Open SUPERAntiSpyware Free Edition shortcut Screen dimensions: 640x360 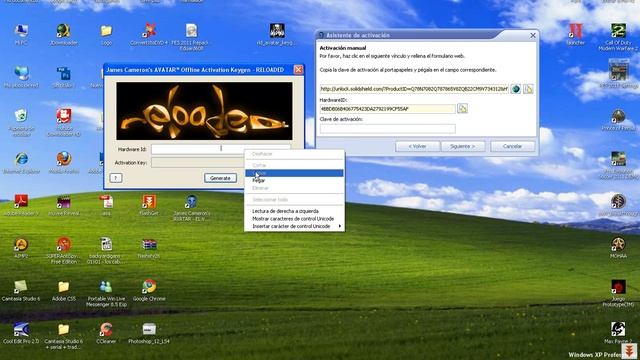point(64,250)
